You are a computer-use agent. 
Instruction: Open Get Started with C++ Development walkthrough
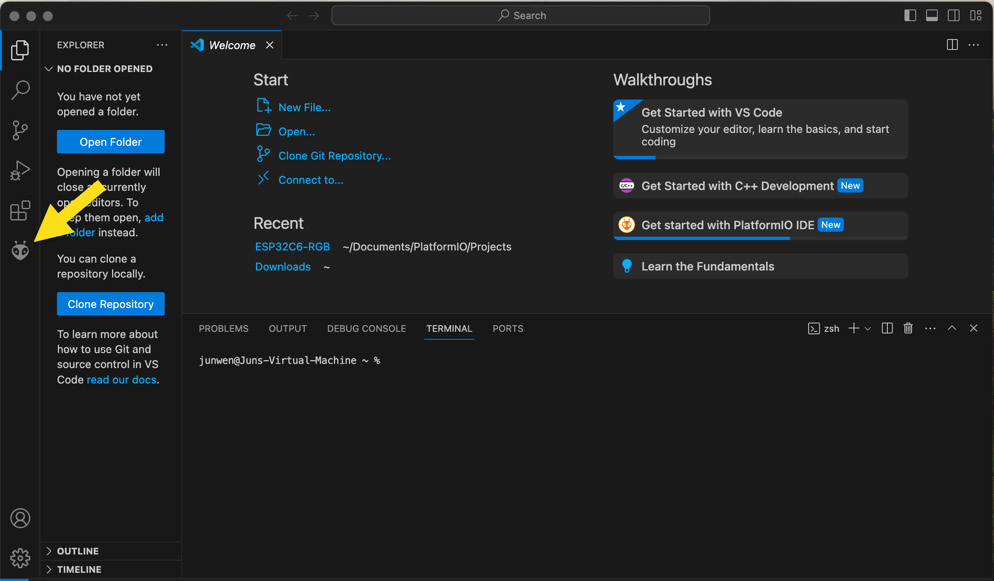(x=760, y=186)
